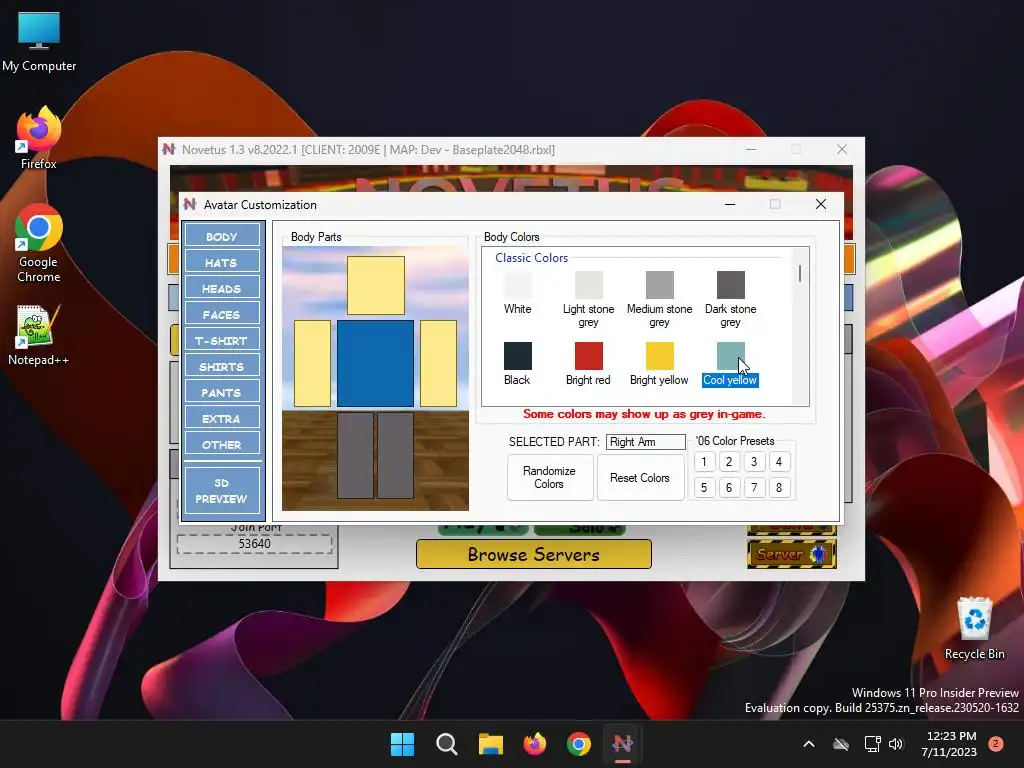Click the Novetus taskbar icon
This screenshot has height=768, width=1024.
(x=623, y=744)
